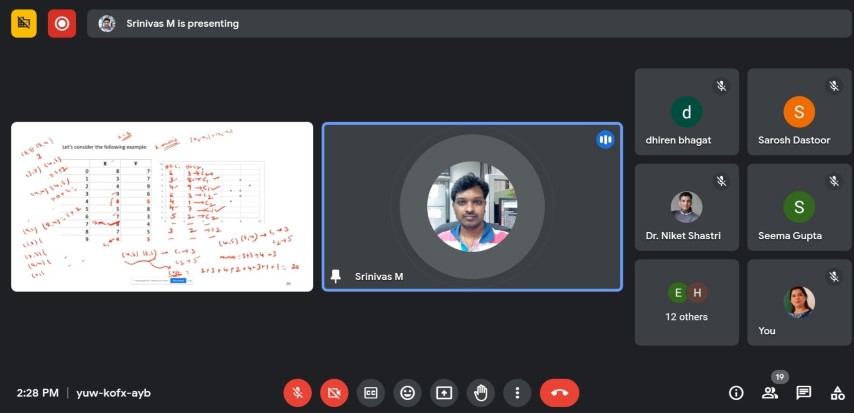Screen dimensions: 854x413
Task: Click the yellow captions-off icon at top left
Action: [x=24, y=23]
